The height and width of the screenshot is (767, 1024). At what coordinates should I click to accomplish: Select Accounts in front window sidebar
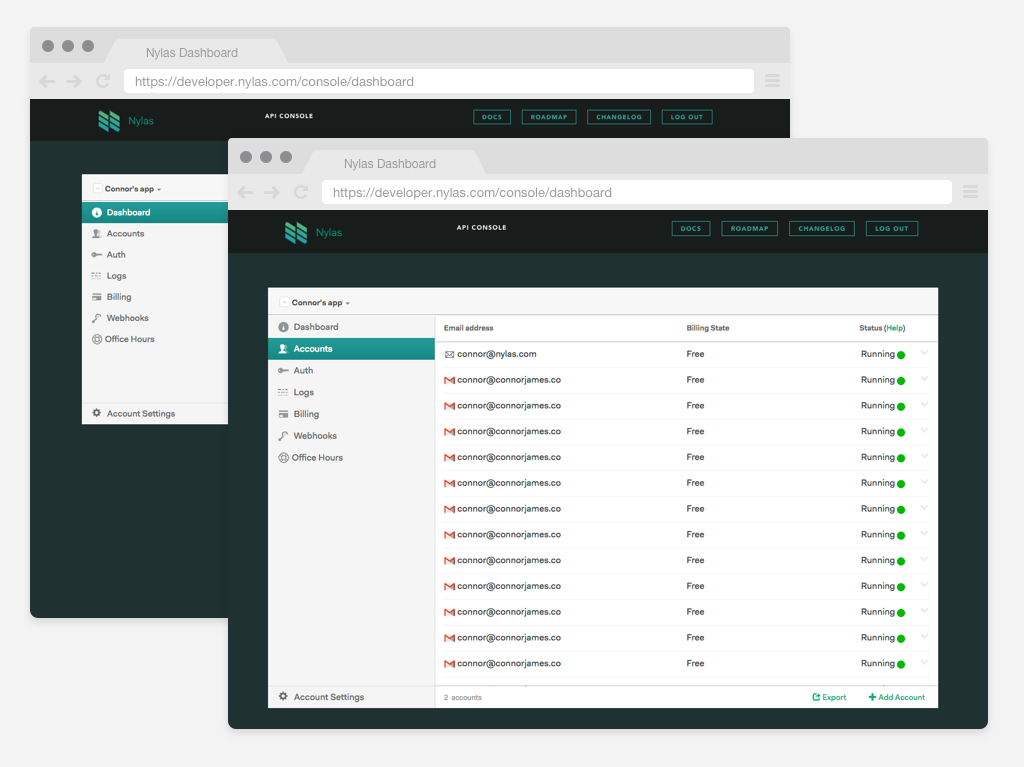[351, 349]
